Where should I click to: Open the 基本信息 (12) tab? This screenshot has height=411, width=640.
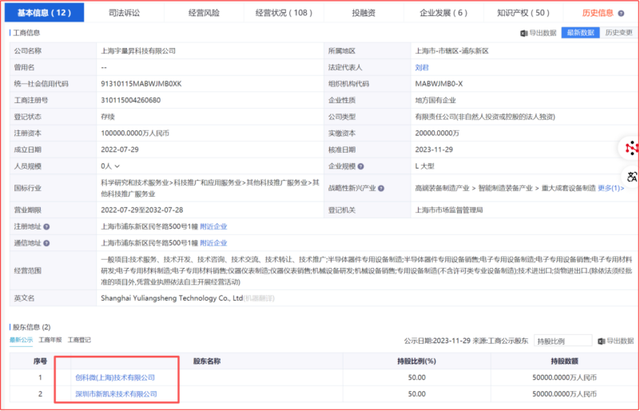click(44, 13)
